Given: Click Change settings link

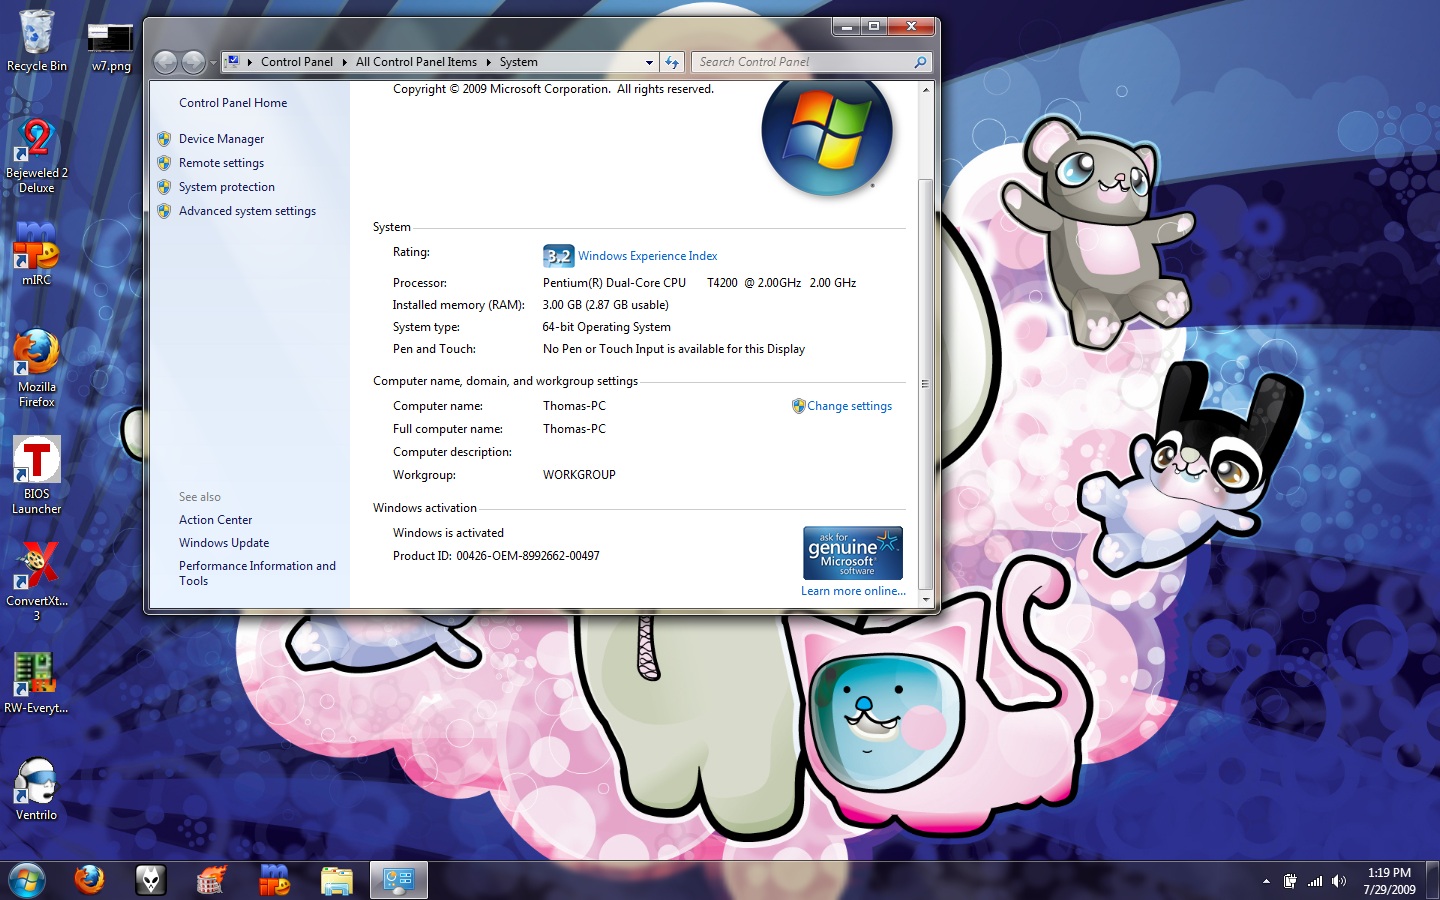Looking at the screenshot, I should (849, 406).
